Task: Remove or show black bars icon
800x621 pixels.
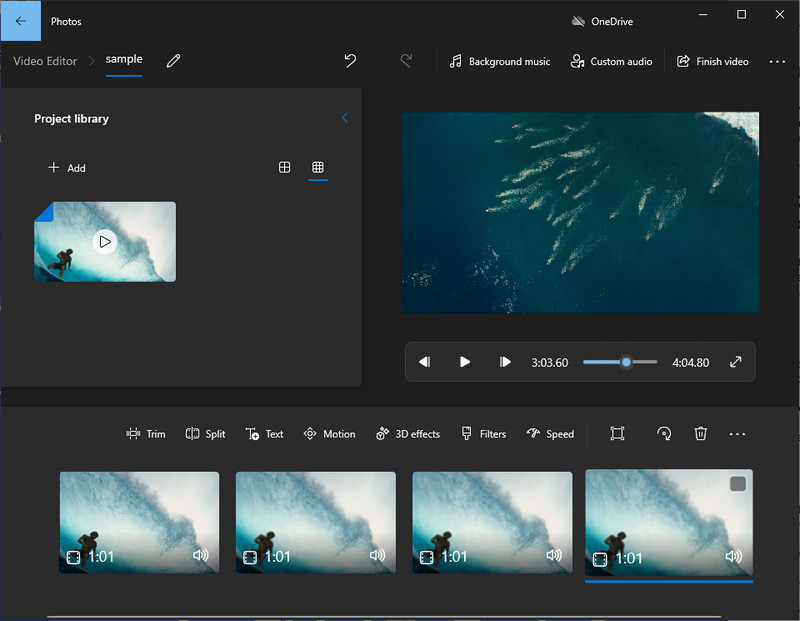Action: pos(617,434)
